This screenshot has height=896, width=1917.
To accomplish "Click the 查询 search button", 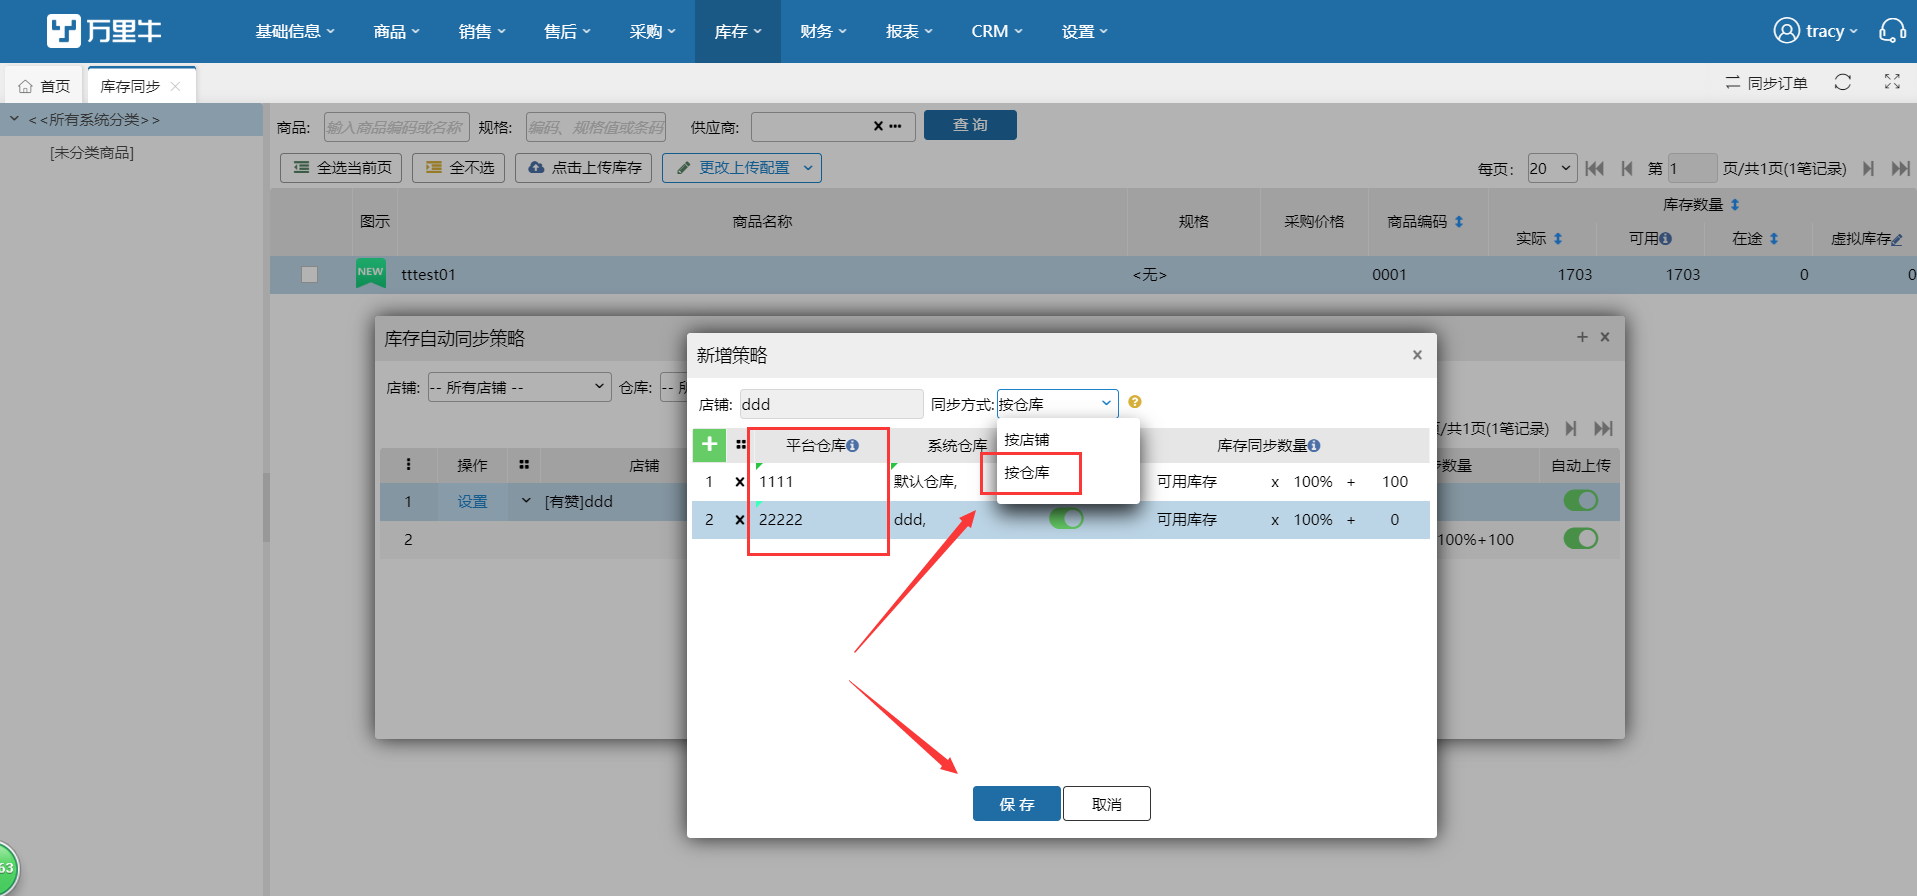I will [x=970, y=125].
